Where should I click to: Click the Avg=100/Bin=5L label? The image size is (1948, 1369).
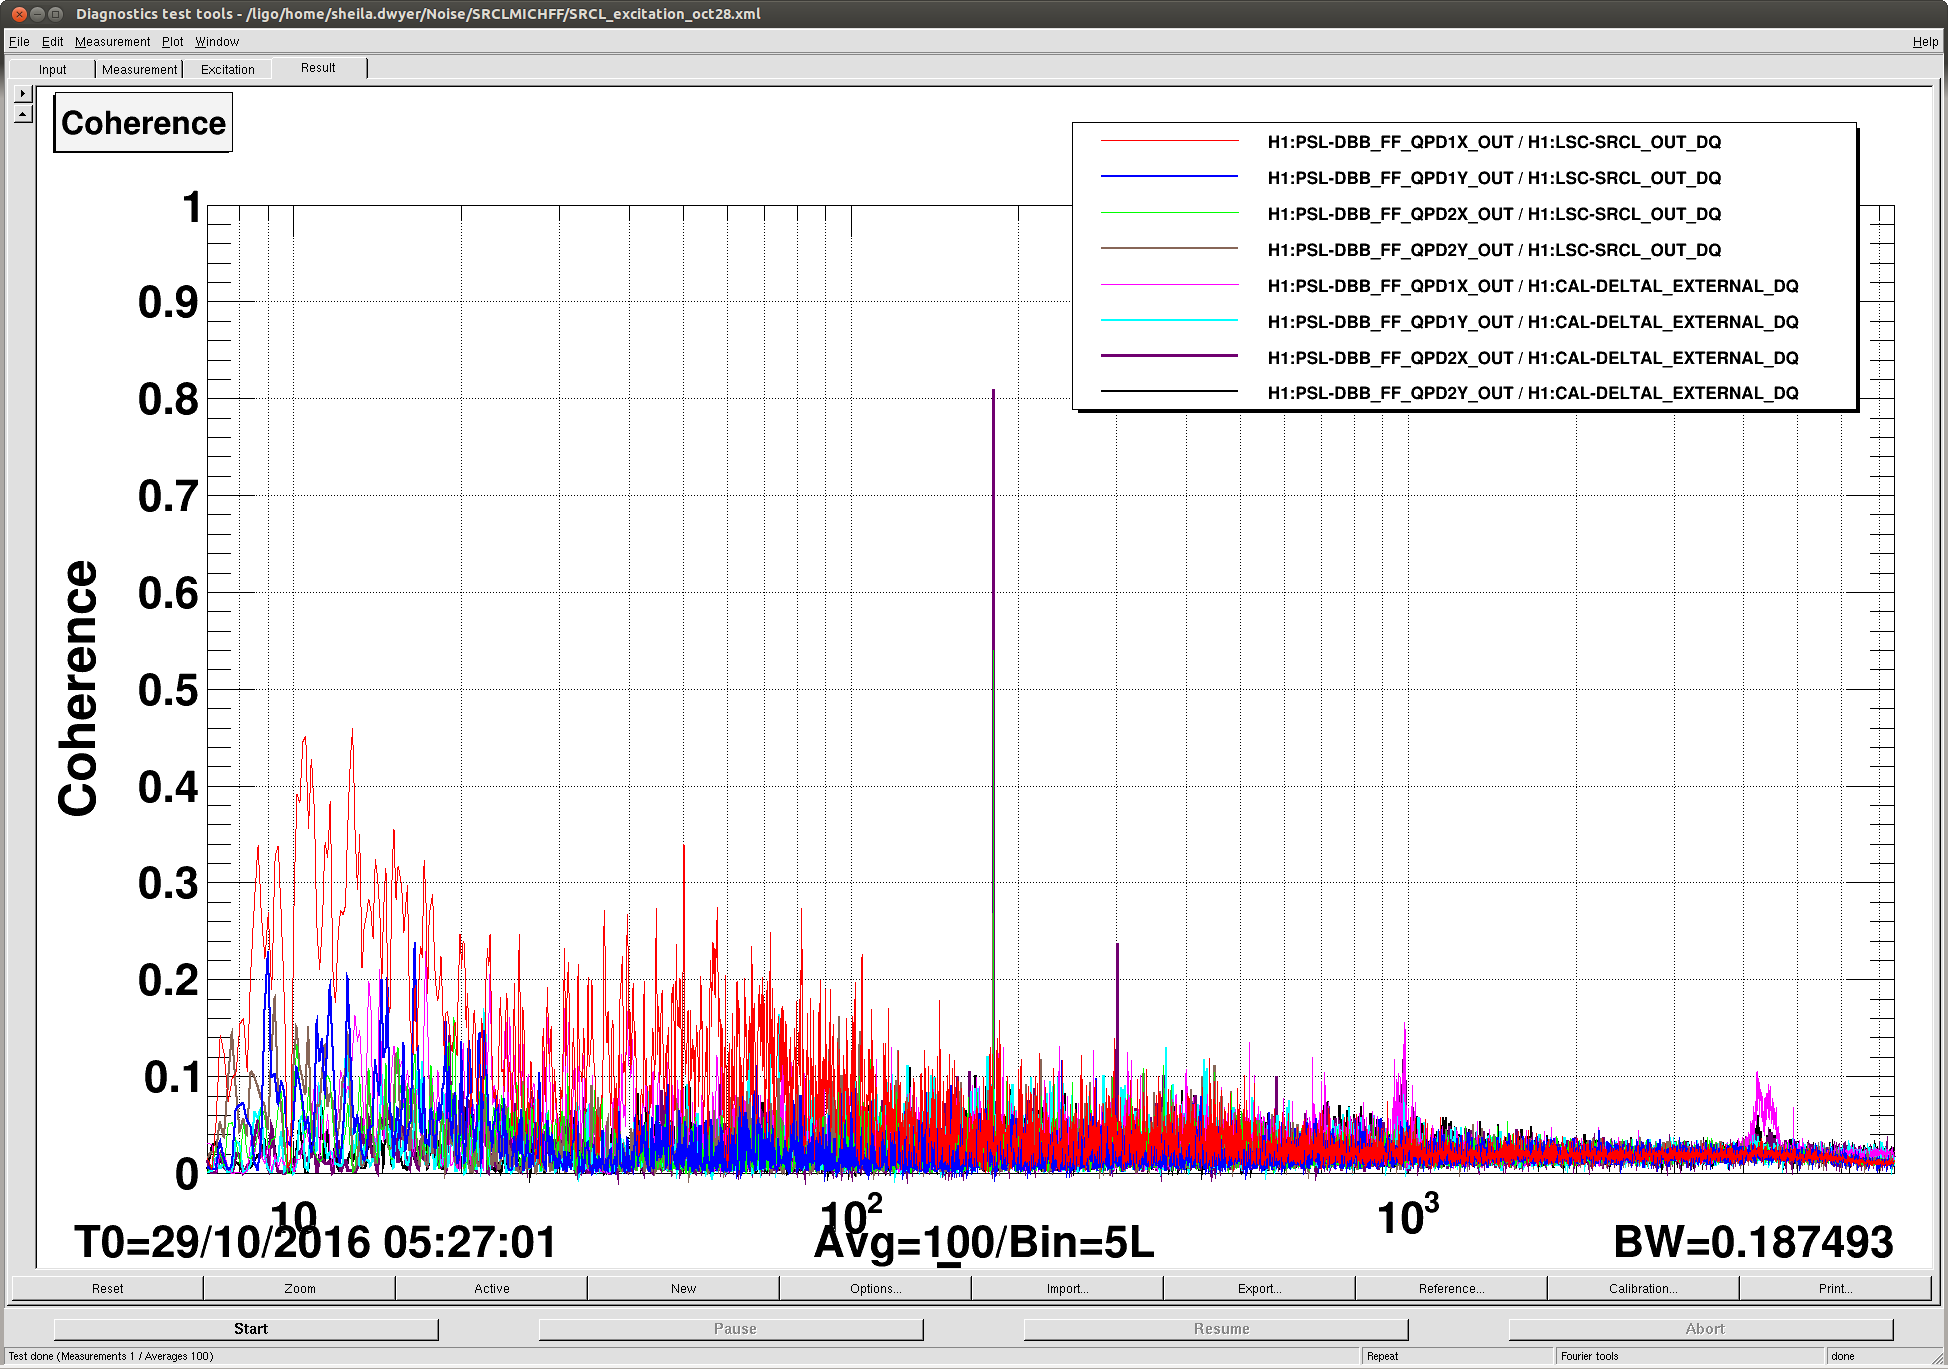click(x=984, y=1243)
